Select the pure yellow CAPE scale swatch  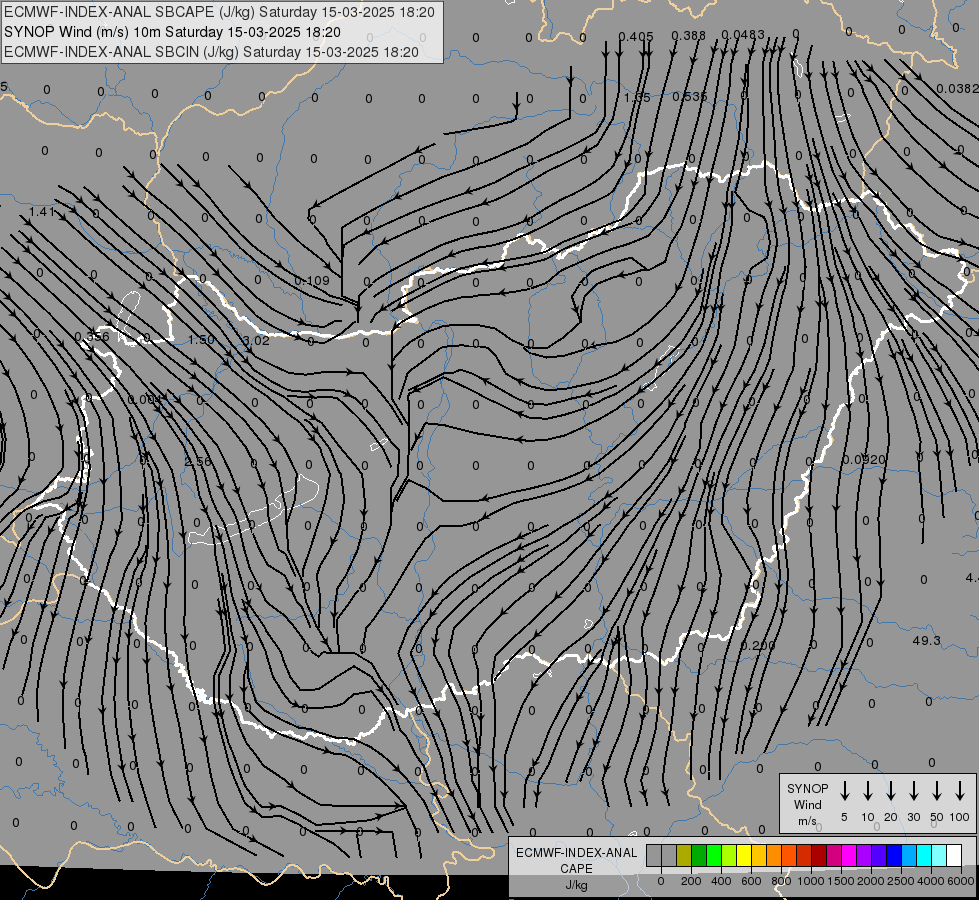[x=744, y=855]
